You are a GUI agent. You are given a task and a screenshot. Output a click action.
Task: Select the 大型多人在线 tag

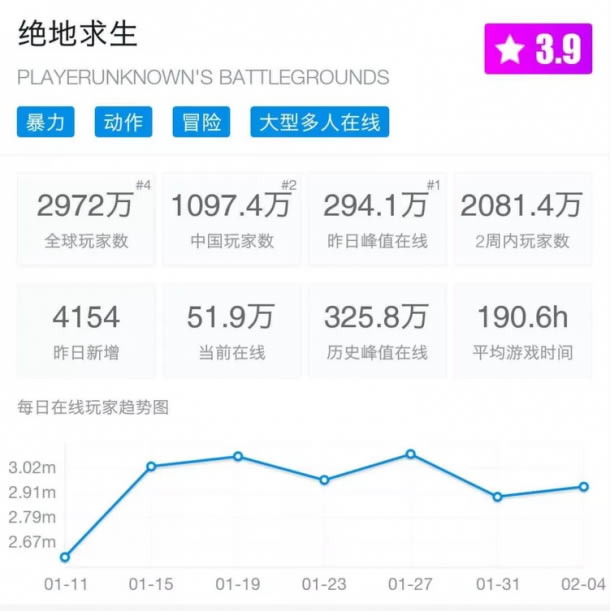[x=320, y=122]
